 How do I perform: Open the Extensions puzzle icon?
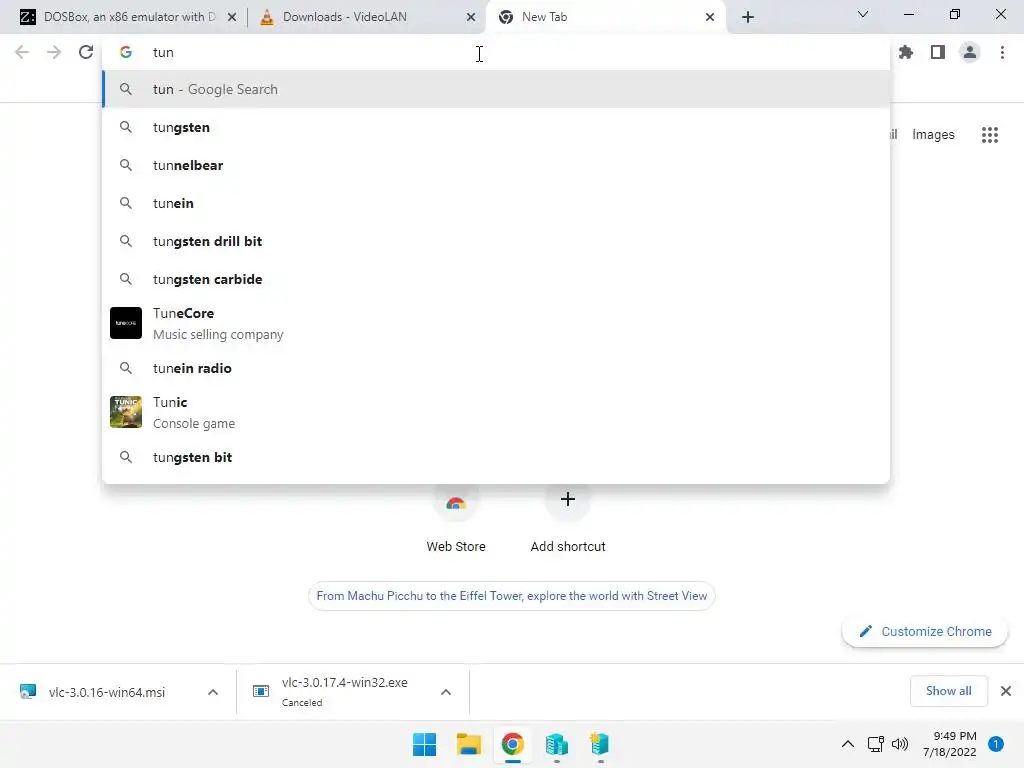pyautogui.click(x=906, y=52)
